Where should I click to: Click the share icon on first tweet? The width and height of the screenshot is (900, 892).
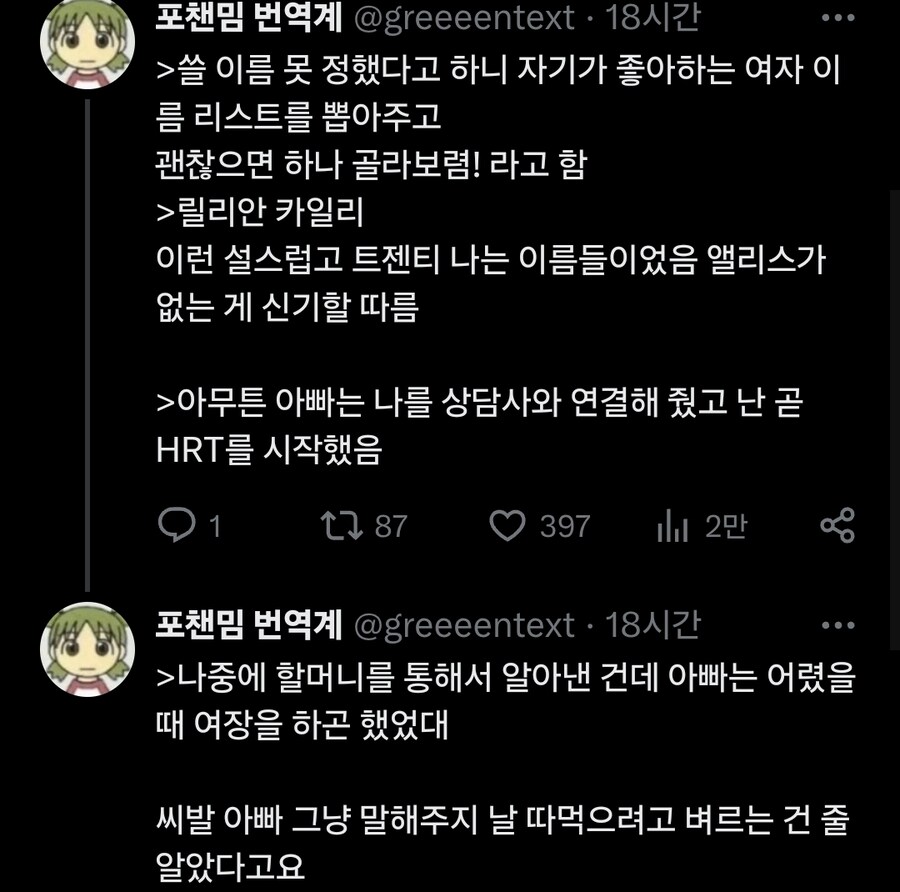[836, 525]
